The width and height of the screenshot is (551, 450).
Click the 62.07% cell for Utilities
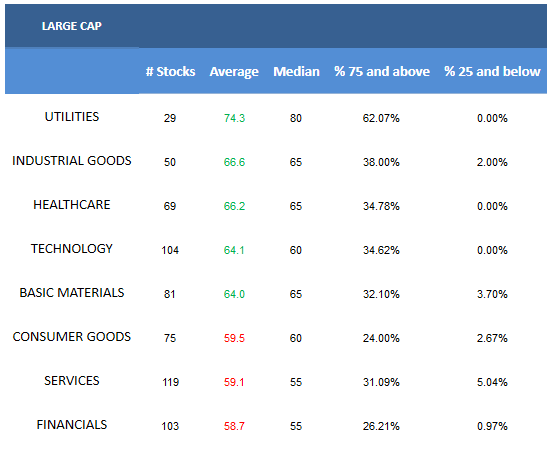pos(381,118)
